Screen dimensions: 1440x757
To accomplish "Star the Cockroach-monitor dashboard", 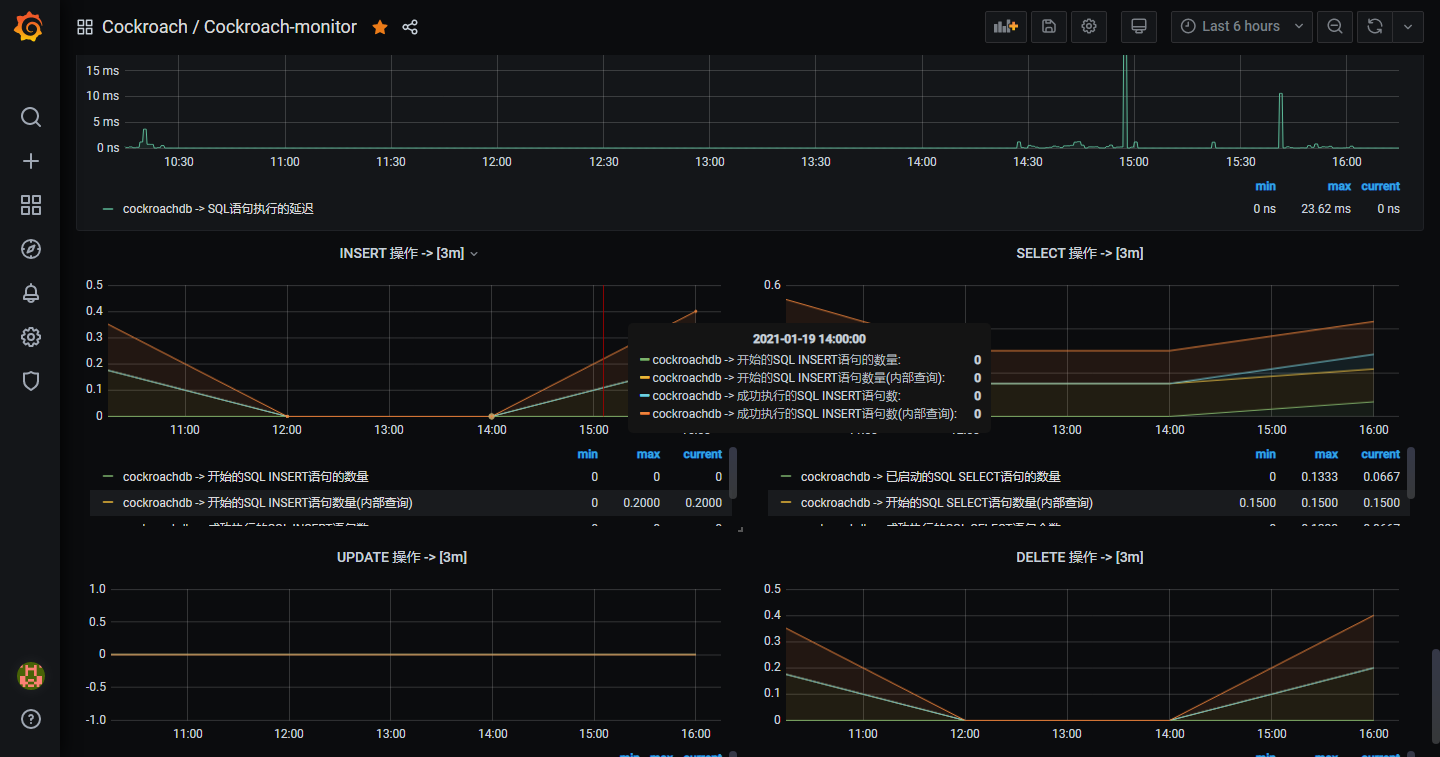I will (380, 27).
